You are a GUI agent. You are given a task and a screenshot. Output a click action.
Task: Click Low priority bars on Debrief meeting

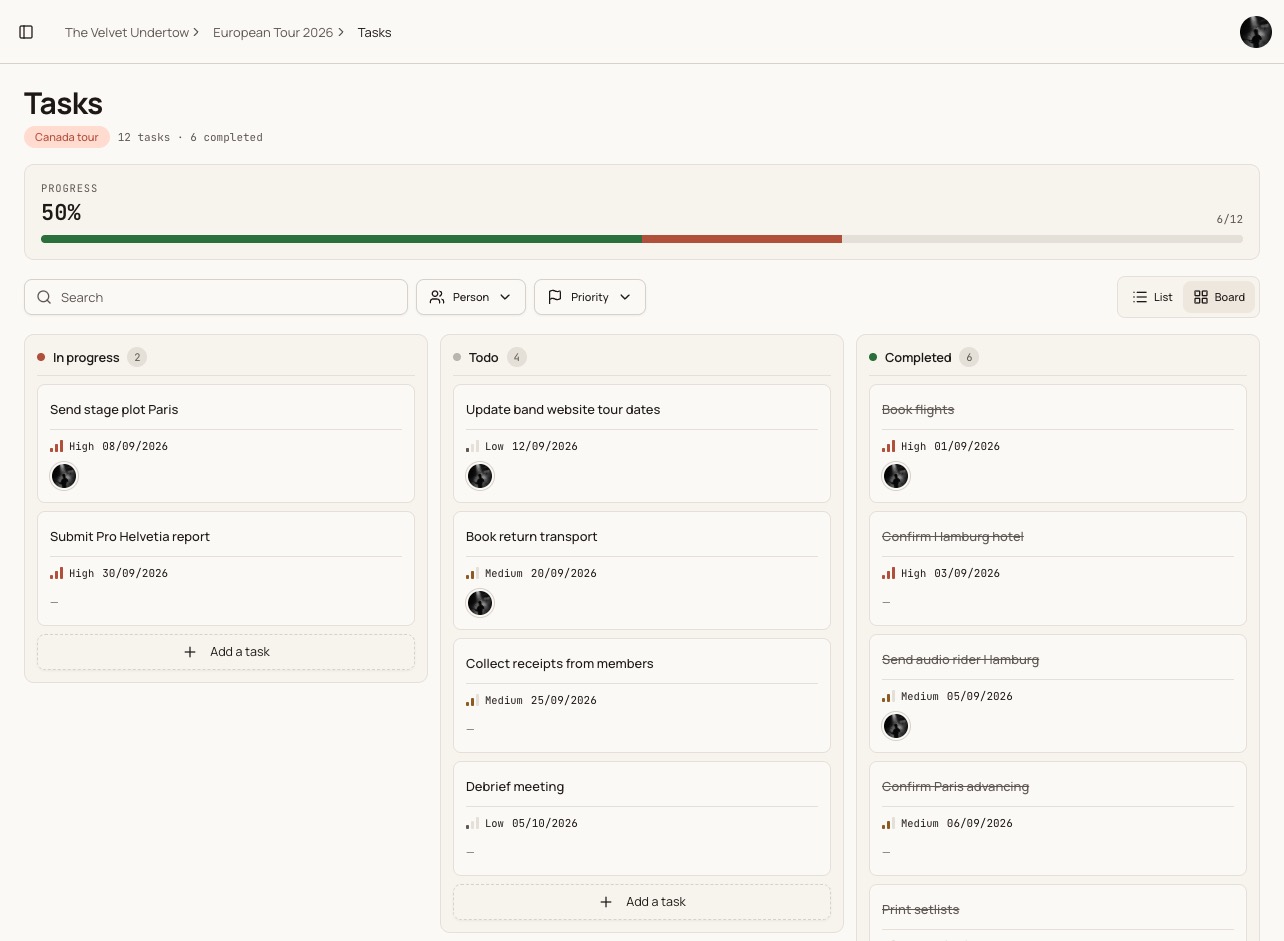pyautogui.click(x=473, y=823)
